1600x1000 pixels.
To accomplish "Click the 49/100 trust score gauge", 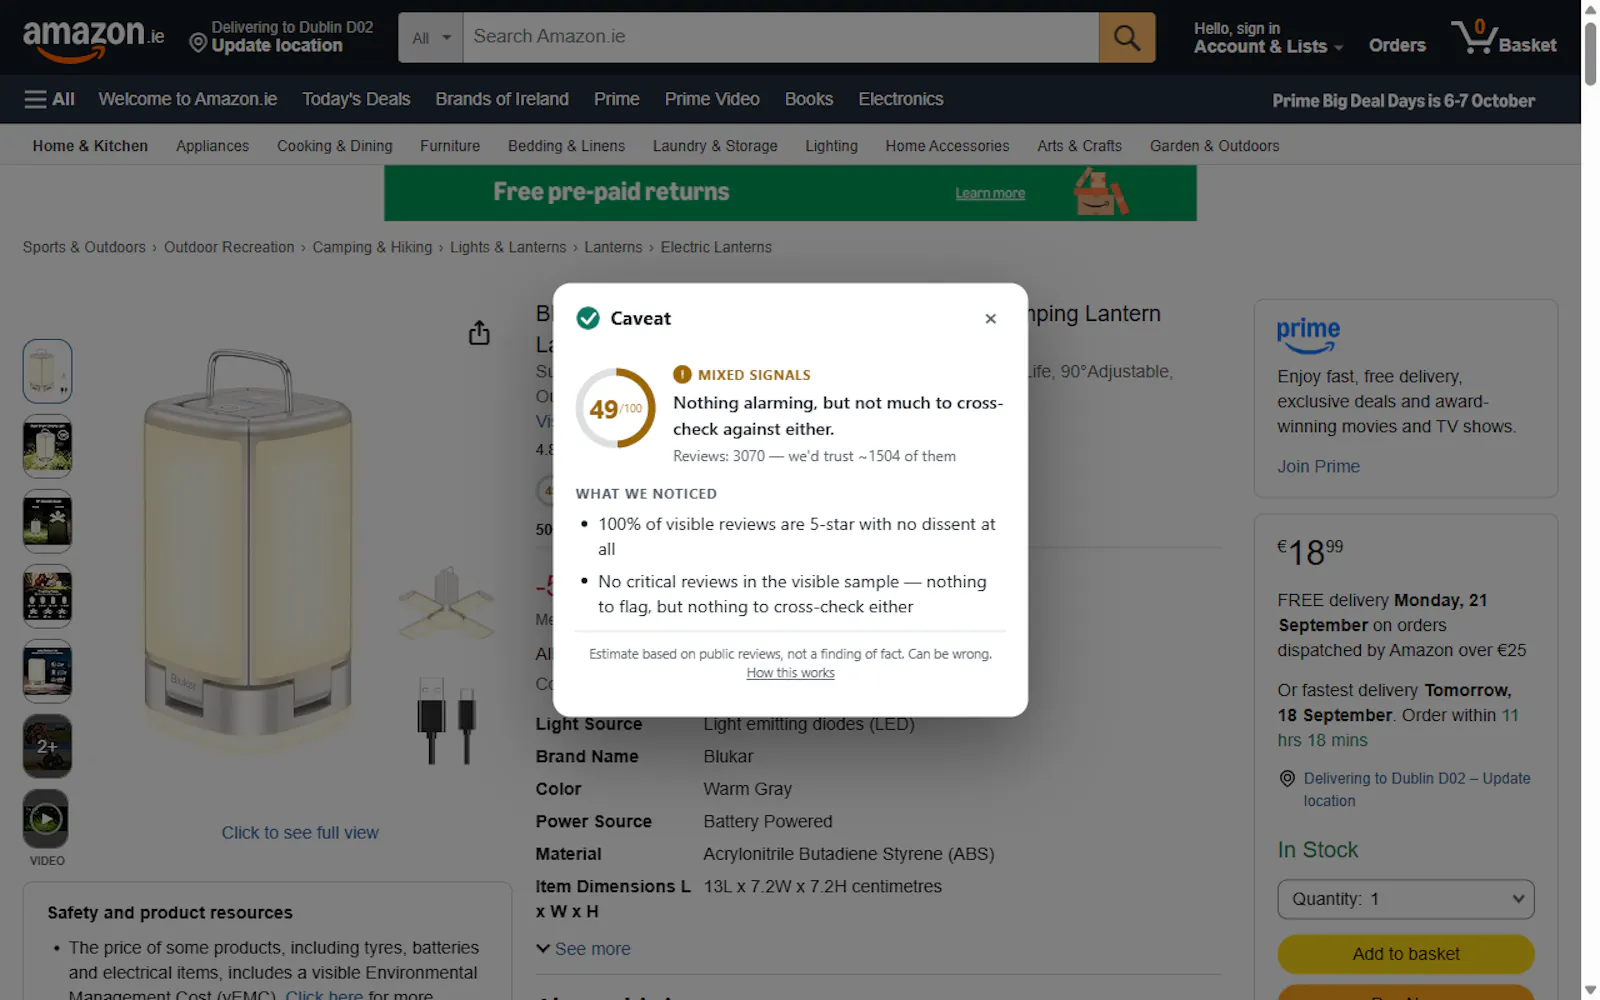I will (x=615, y=408).
